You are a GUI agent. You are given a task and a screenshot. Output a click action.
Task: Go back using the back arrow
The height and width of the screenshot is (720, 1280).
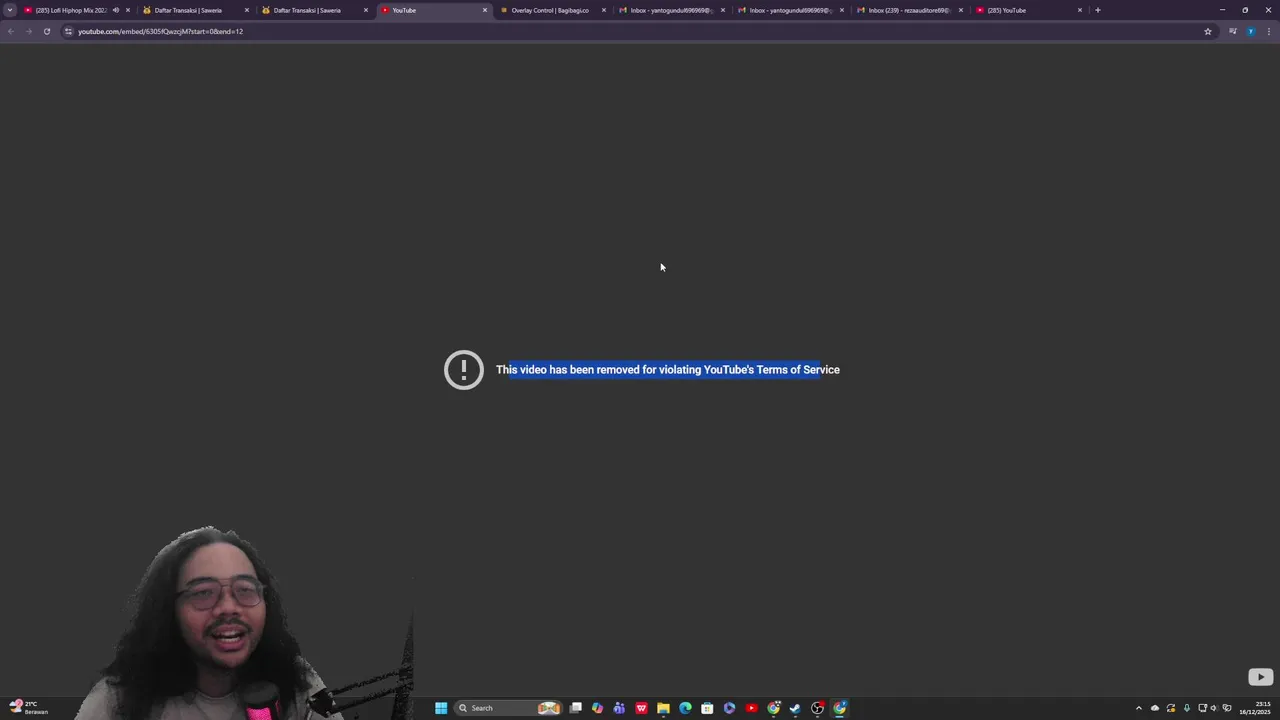coord(10,31)
